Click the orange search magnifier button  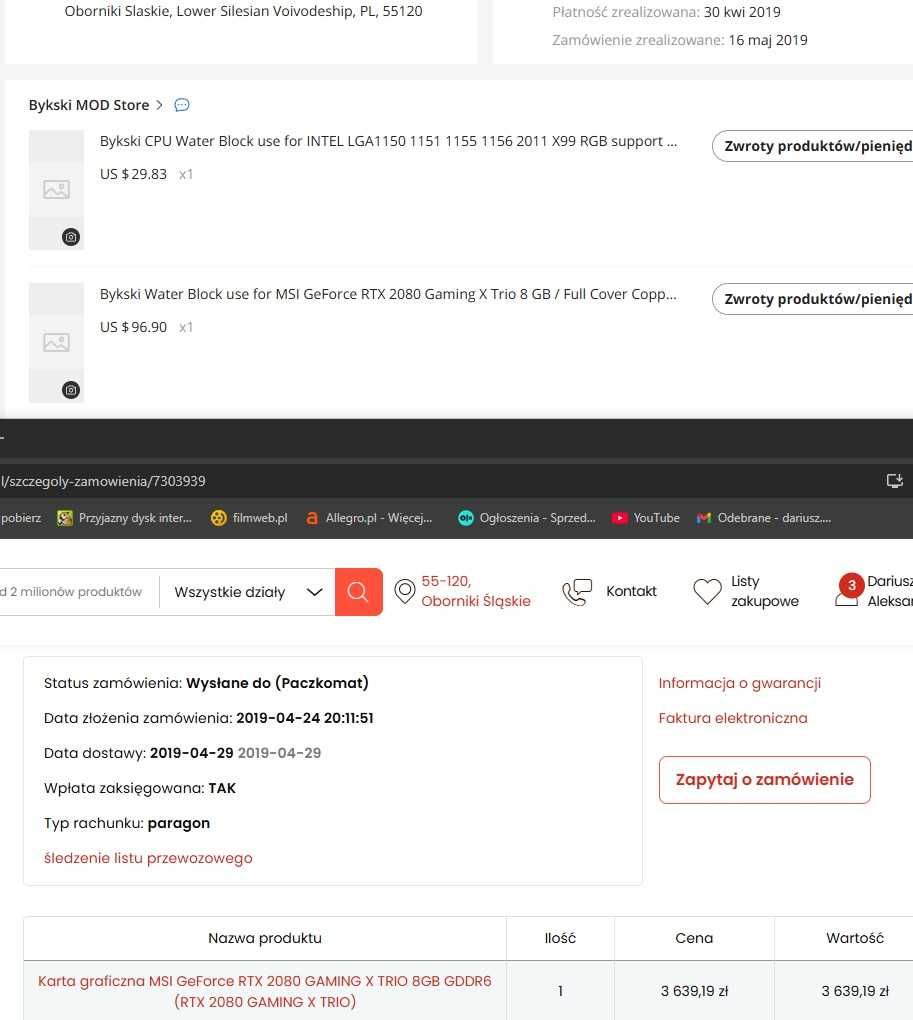point(358,592)
